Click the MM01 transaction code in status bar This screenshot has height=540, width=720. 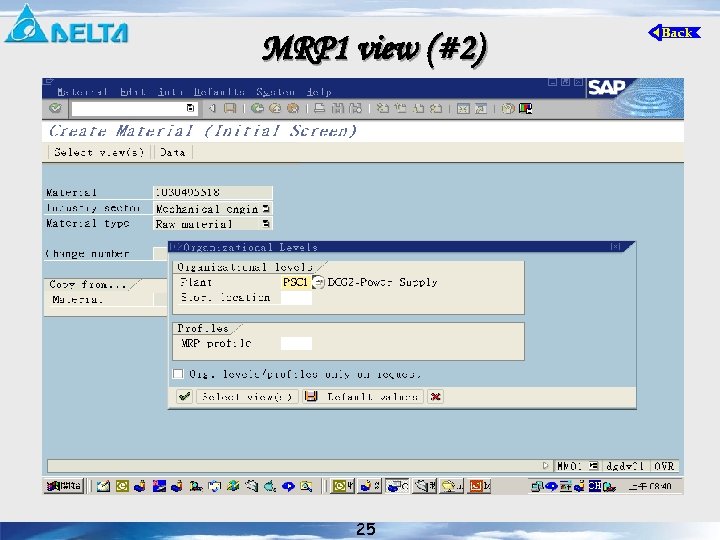(569, 466)
